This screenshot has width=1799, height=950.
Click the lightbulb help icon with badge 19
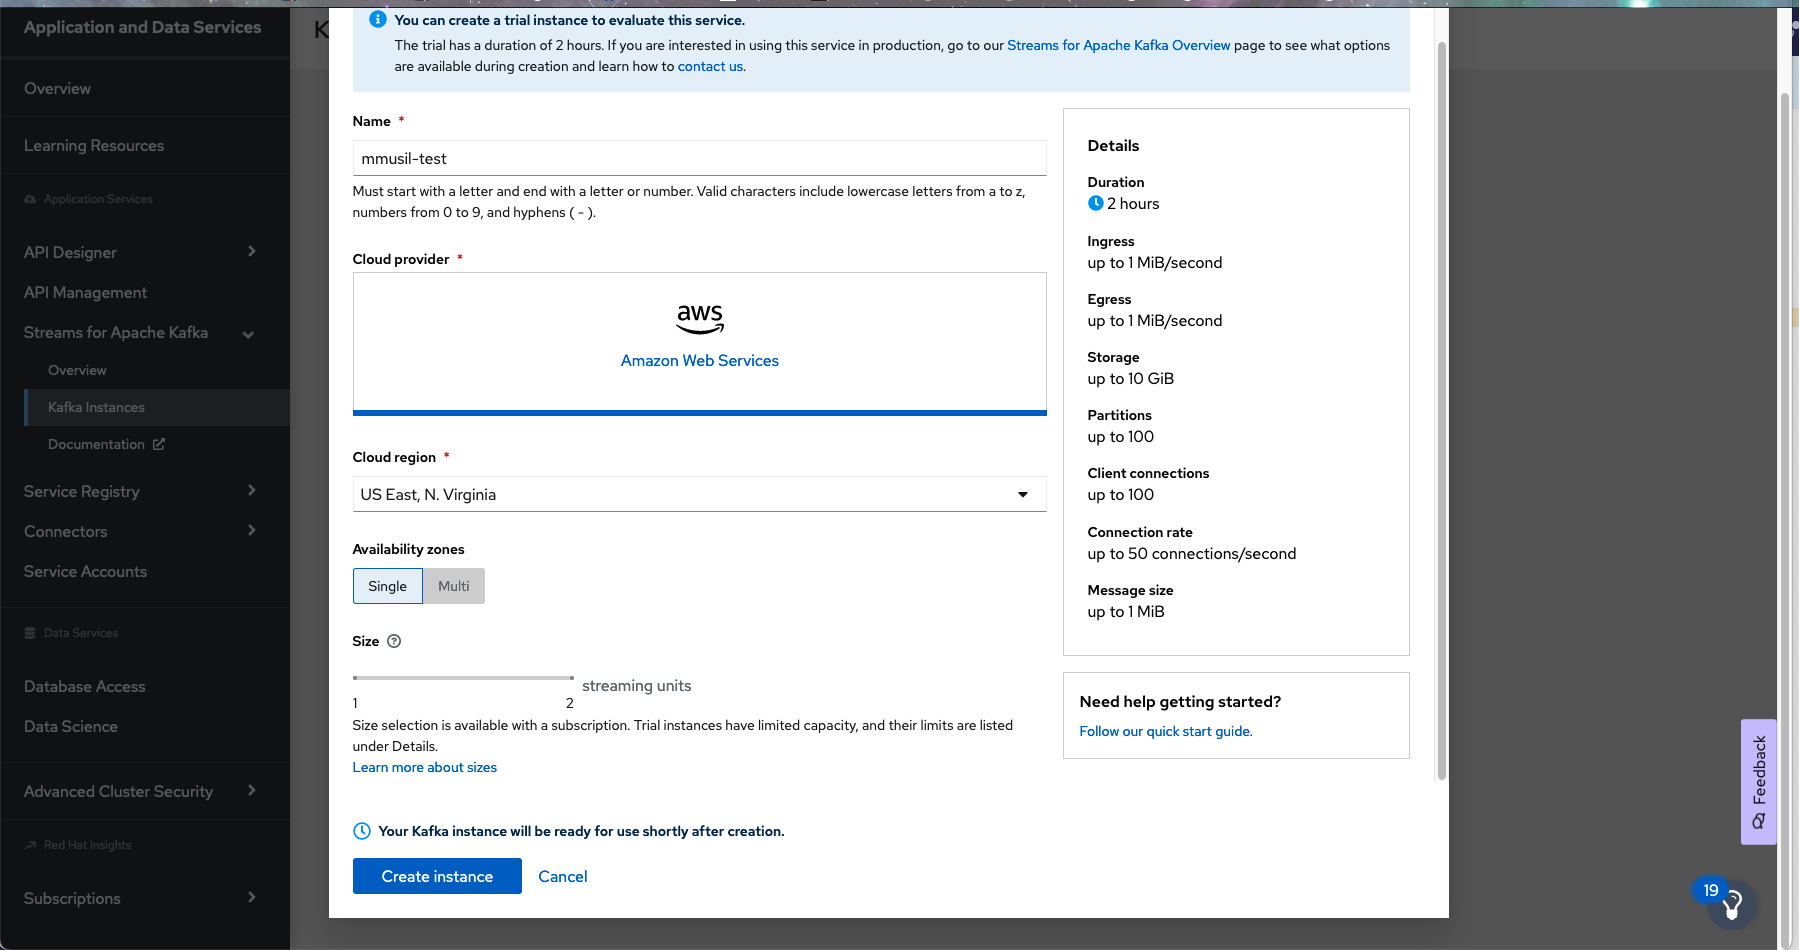pyautogui.click(x=1732, y=904)
